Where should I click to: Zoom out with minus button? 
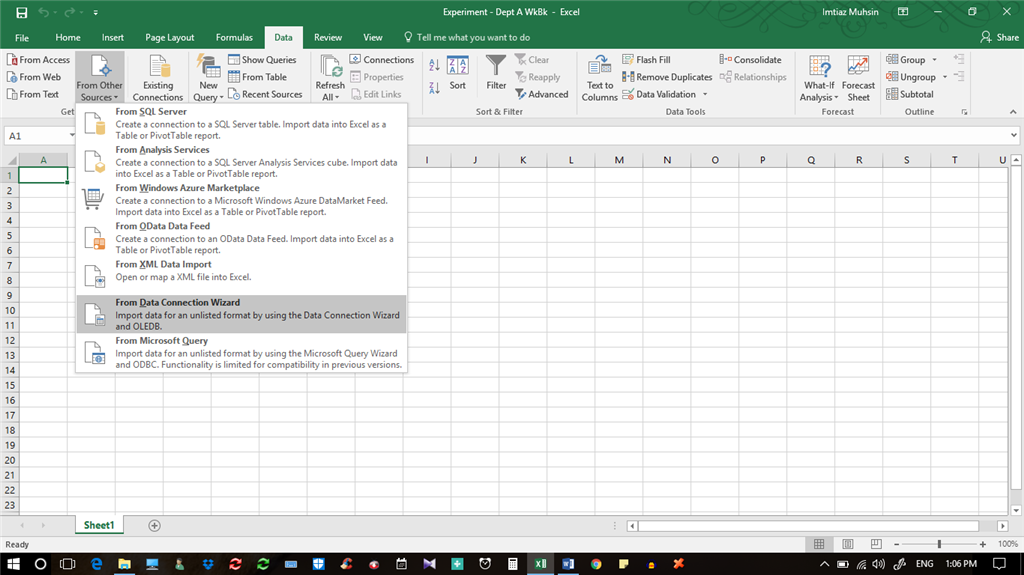[897, 544]
